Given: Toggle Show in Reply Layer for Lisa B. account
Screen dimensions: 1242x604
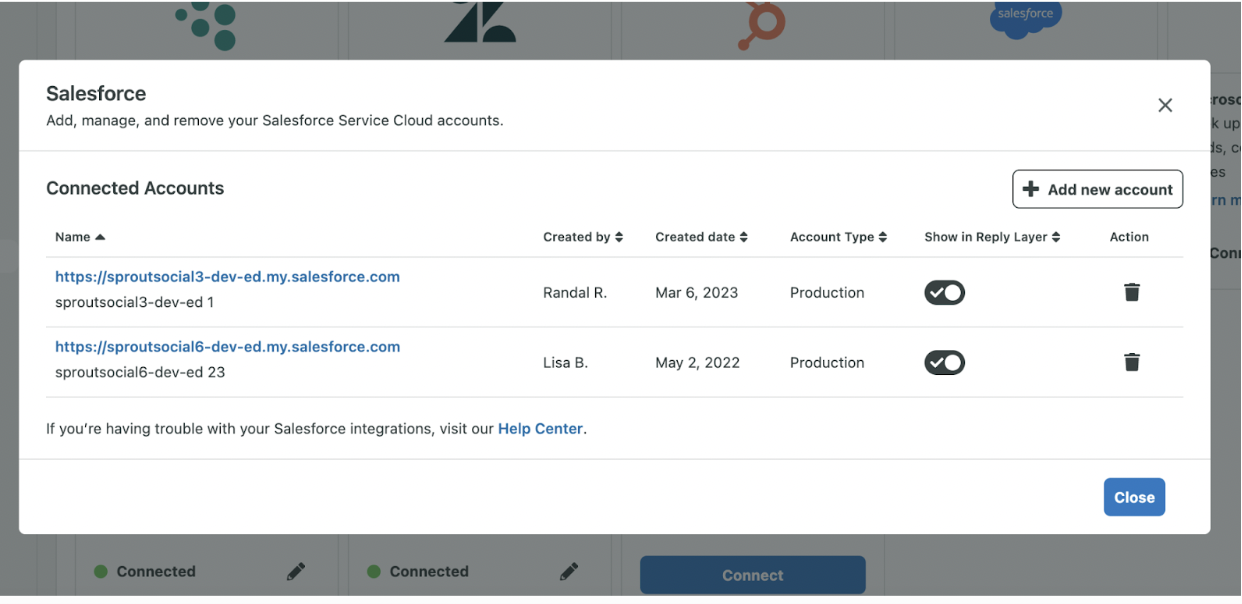Looking at the screenshot, I should [x=944, y=362].
